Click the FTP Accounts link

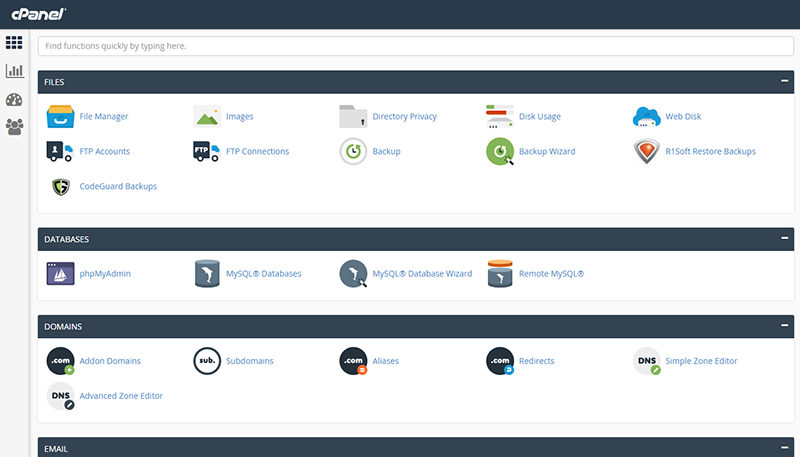105,151
